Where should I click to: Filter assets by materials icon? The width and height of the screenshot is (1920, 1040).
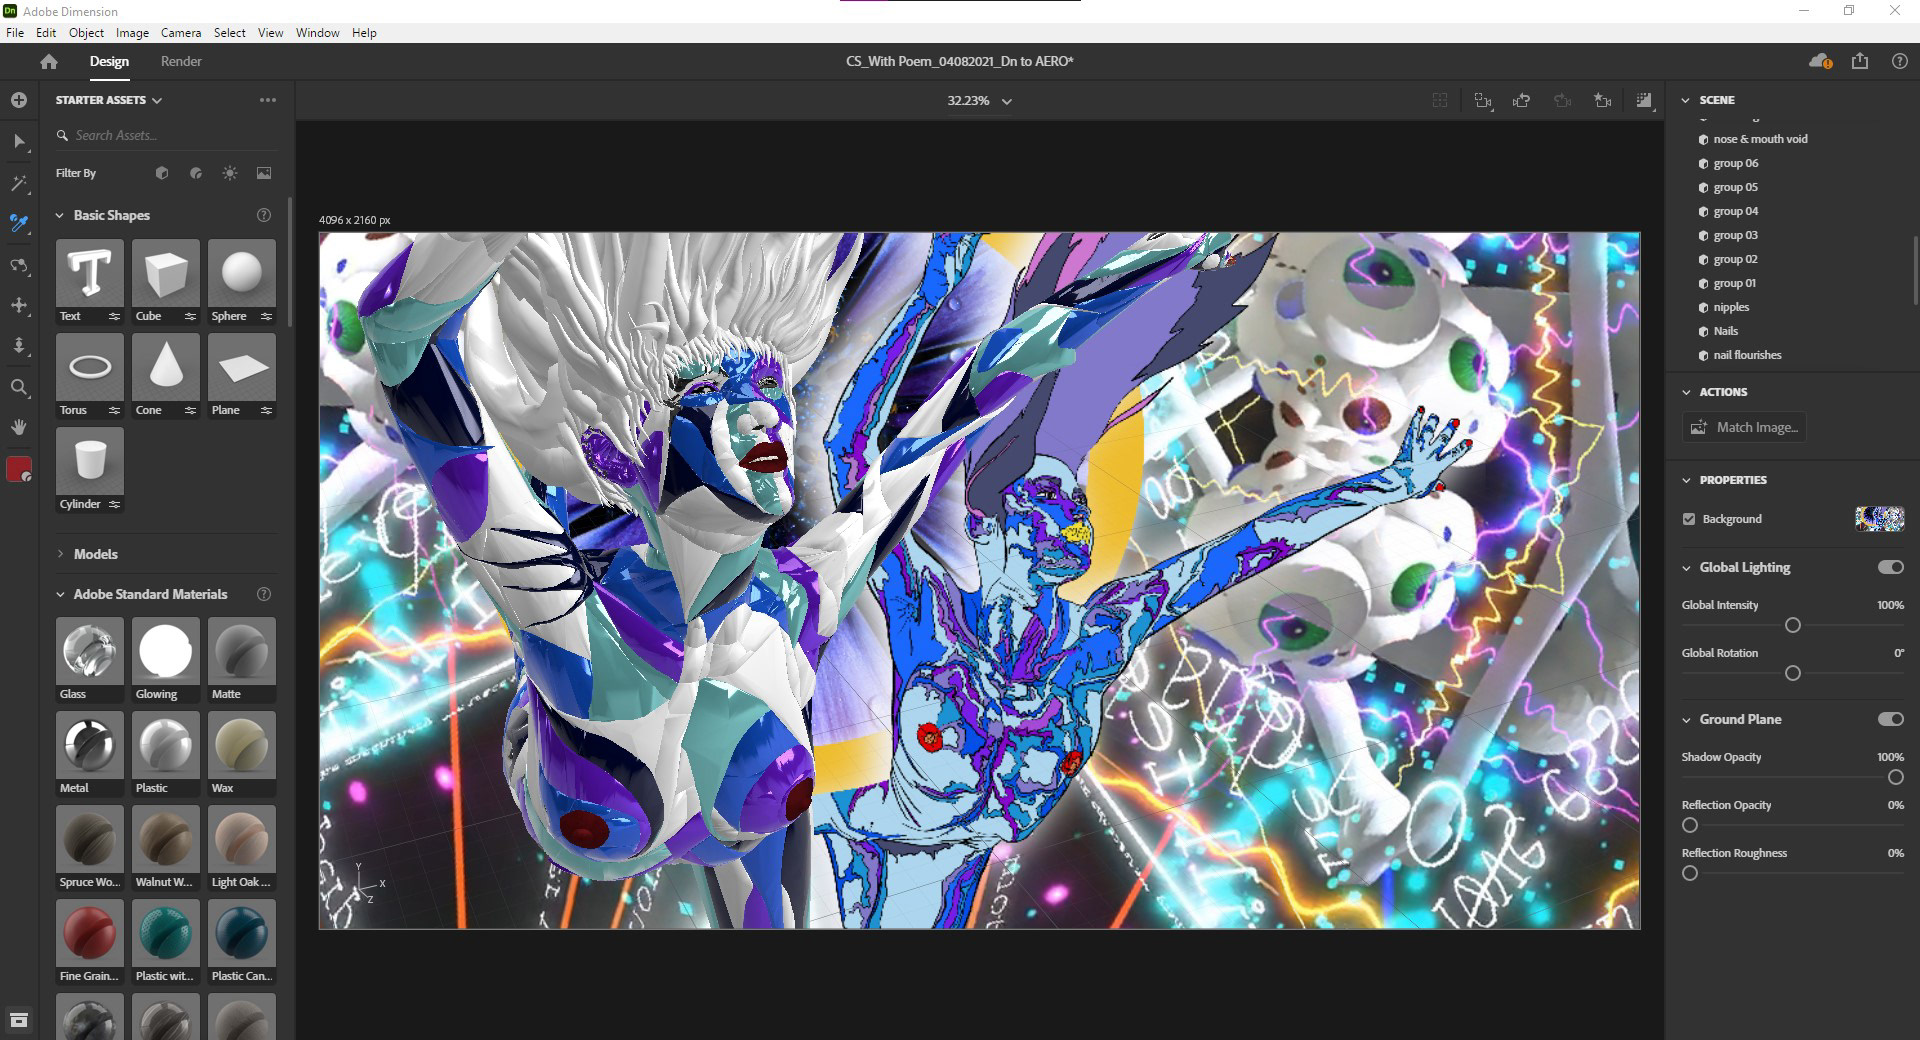click(x=196, y=173)
